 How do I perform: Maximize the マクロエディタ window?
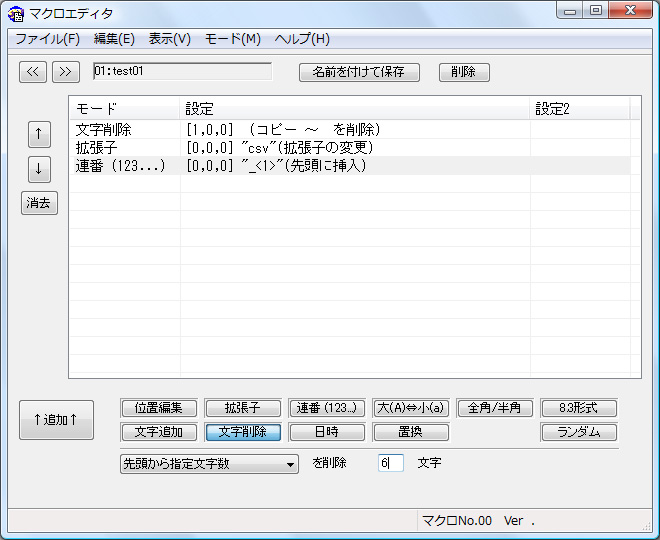coord(595,11)
